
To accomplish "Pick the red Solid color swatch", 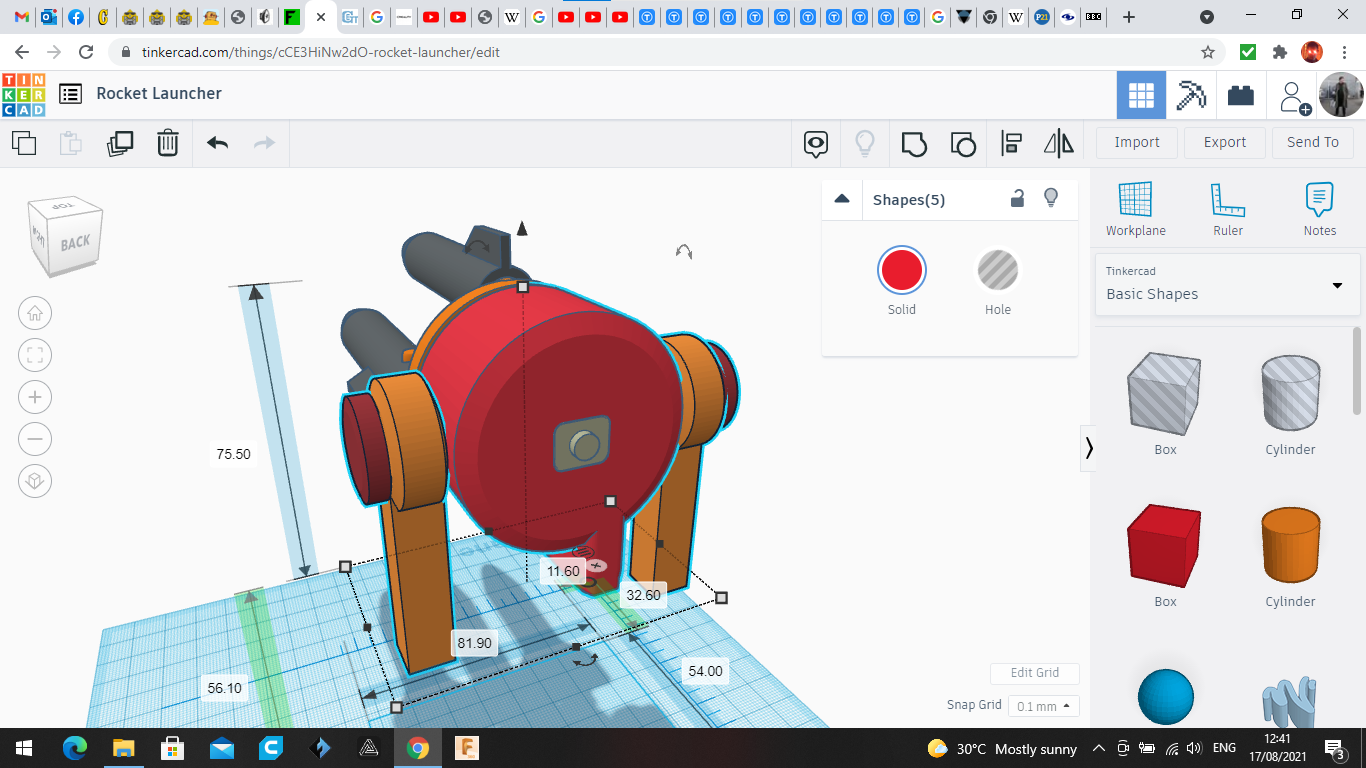I will [901, 271].
